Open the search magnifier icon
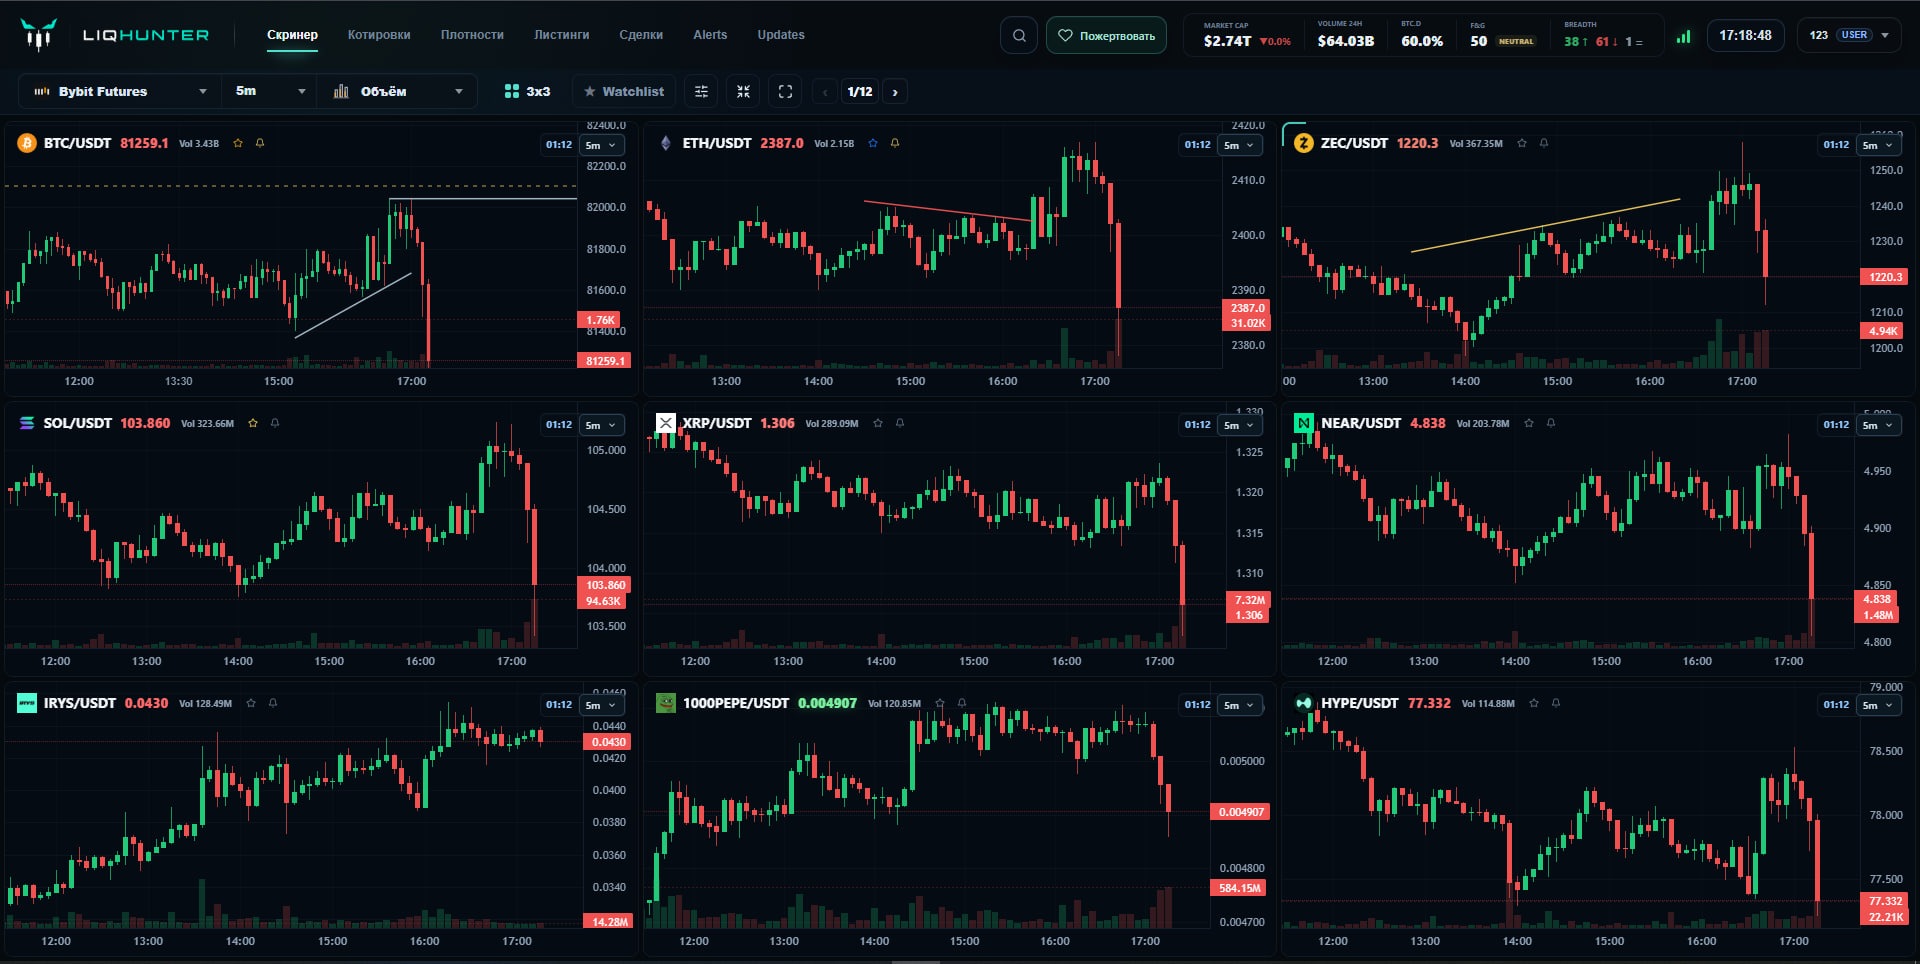Screen dimensions: 1920x964 tap(1018, 35)
